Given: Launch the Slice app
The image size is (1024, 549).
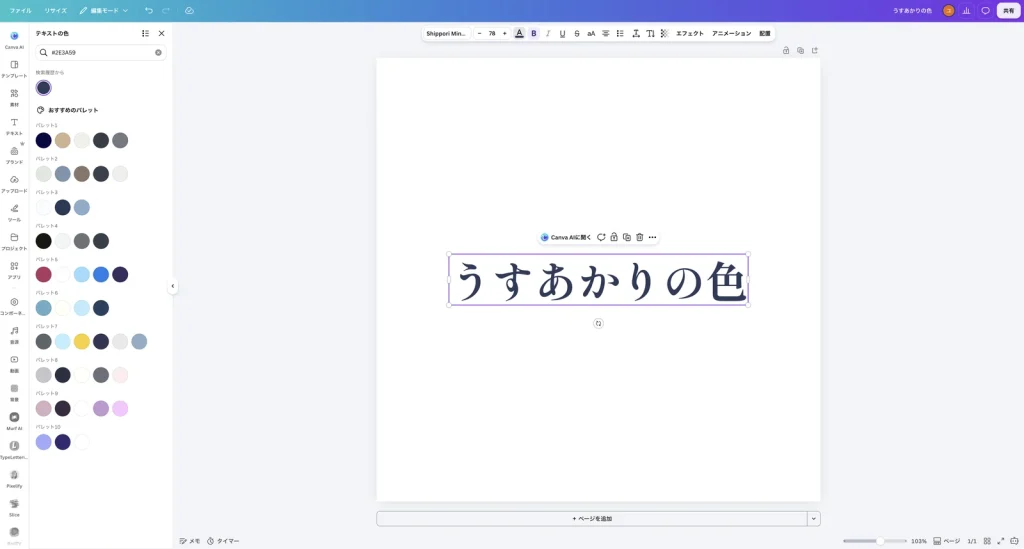Looking at the screenshot, I should click(x=14, y=507).
